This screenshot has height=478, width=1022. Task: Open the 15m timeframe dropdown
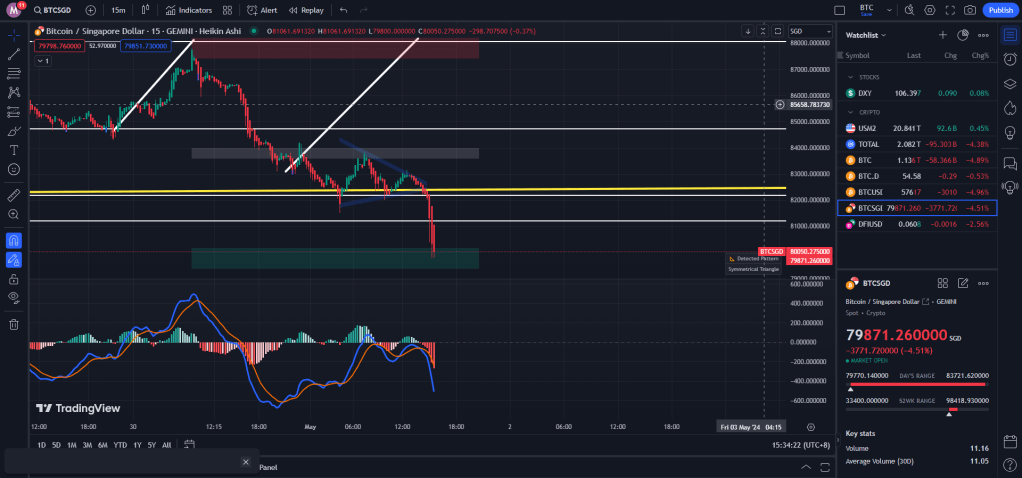(x=118, y=10)
